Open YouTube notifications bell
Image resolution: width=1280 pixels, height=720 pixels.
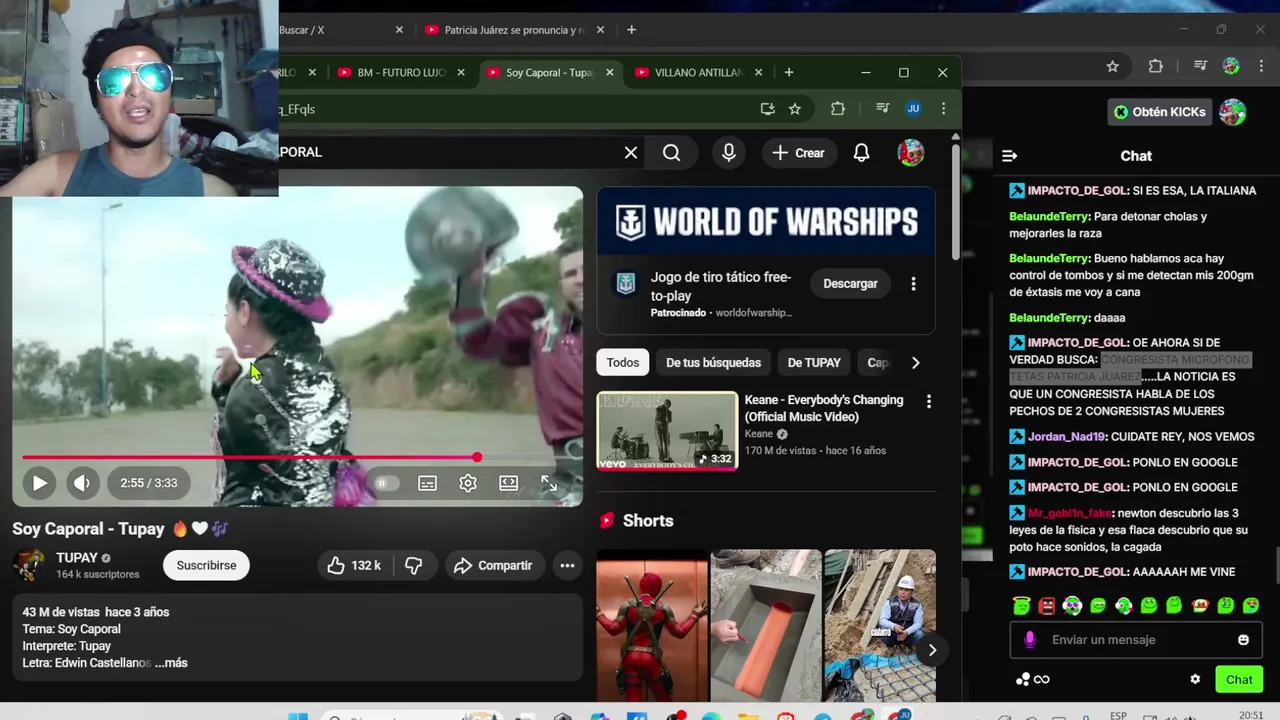[x=861, y=153]
